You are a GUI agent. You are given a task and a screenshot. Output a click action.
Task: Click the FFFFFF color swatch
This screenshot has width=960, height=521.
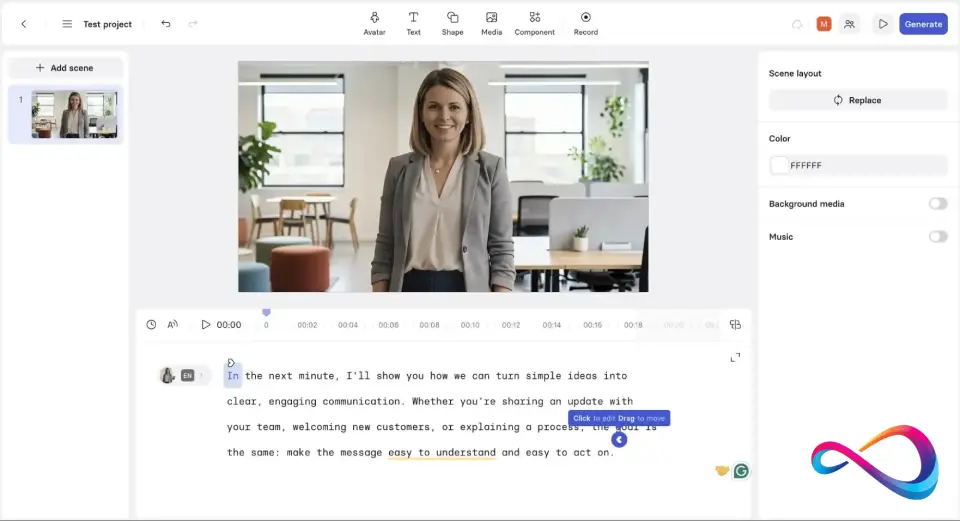pos(780,165)
